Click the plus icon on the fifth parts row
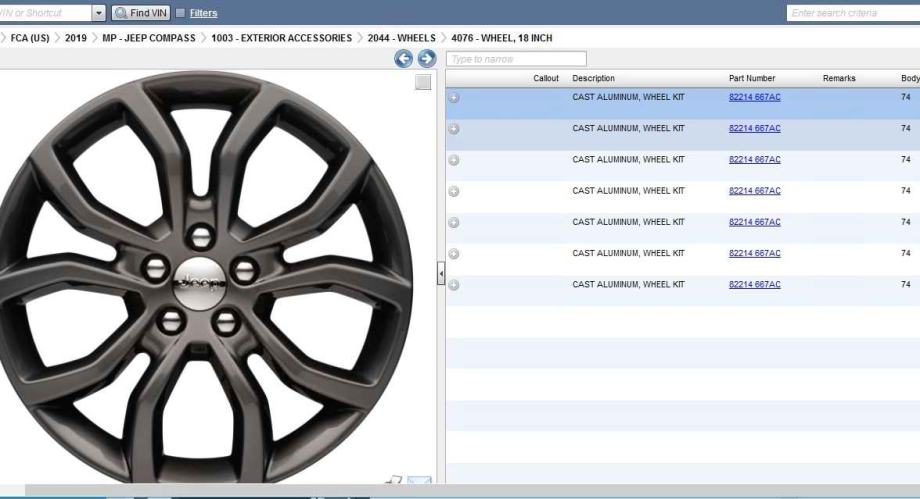Viewport: 920px width, 499px height. click(454, 223)
